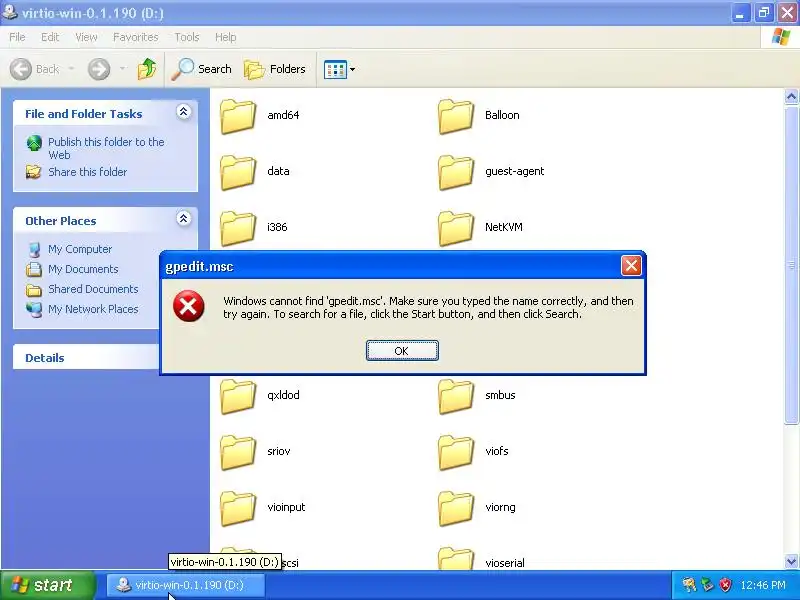The width and height of the screenshot is (800, 600).
Task: Select the NetKVM folder icon
Action: [x=456, y=228]
